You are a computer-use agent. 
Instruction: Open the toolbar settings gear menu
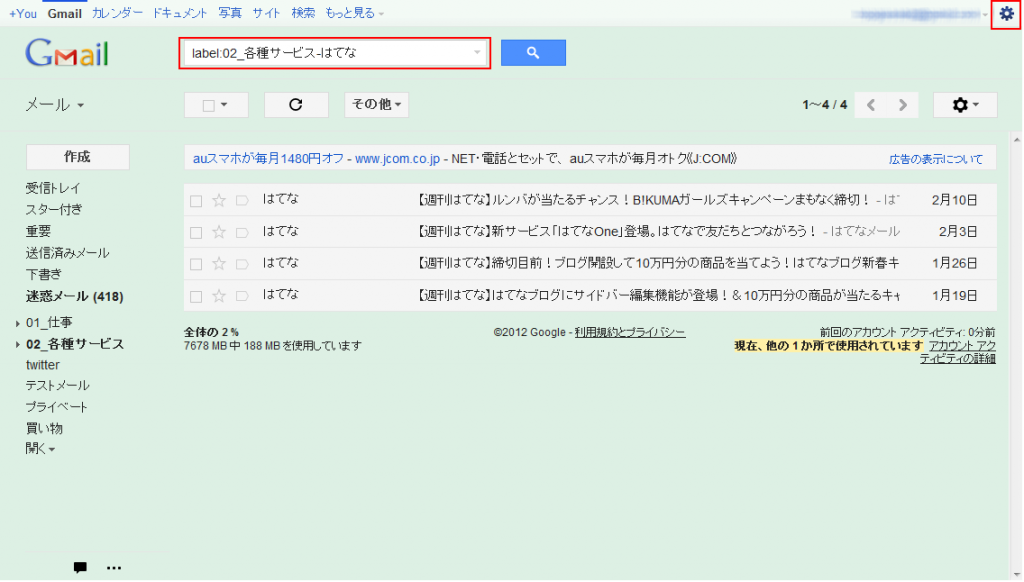point(963,104)
